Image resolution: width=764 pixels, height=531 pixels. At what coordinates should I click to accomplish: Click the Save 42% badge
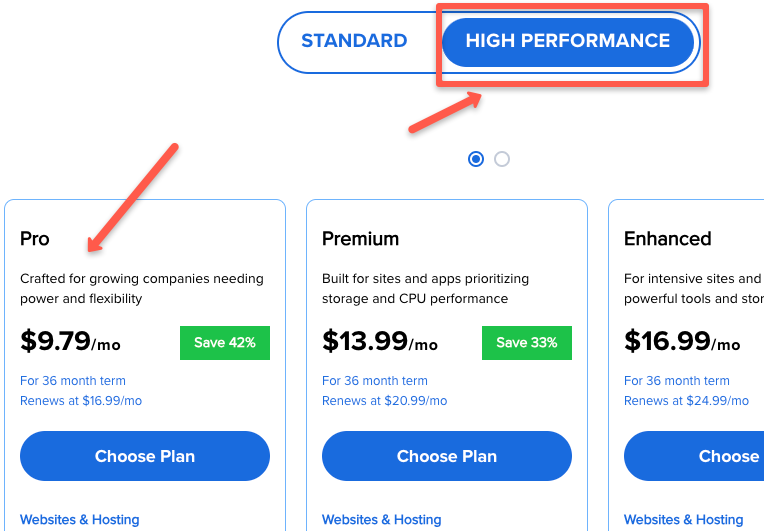pos(225,342)
